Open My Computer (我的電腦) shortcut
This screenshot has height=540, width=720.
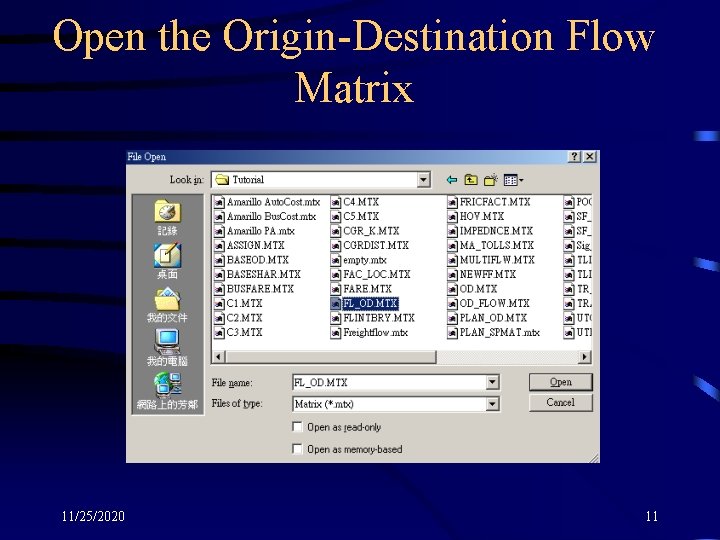(x=167, y=348)
